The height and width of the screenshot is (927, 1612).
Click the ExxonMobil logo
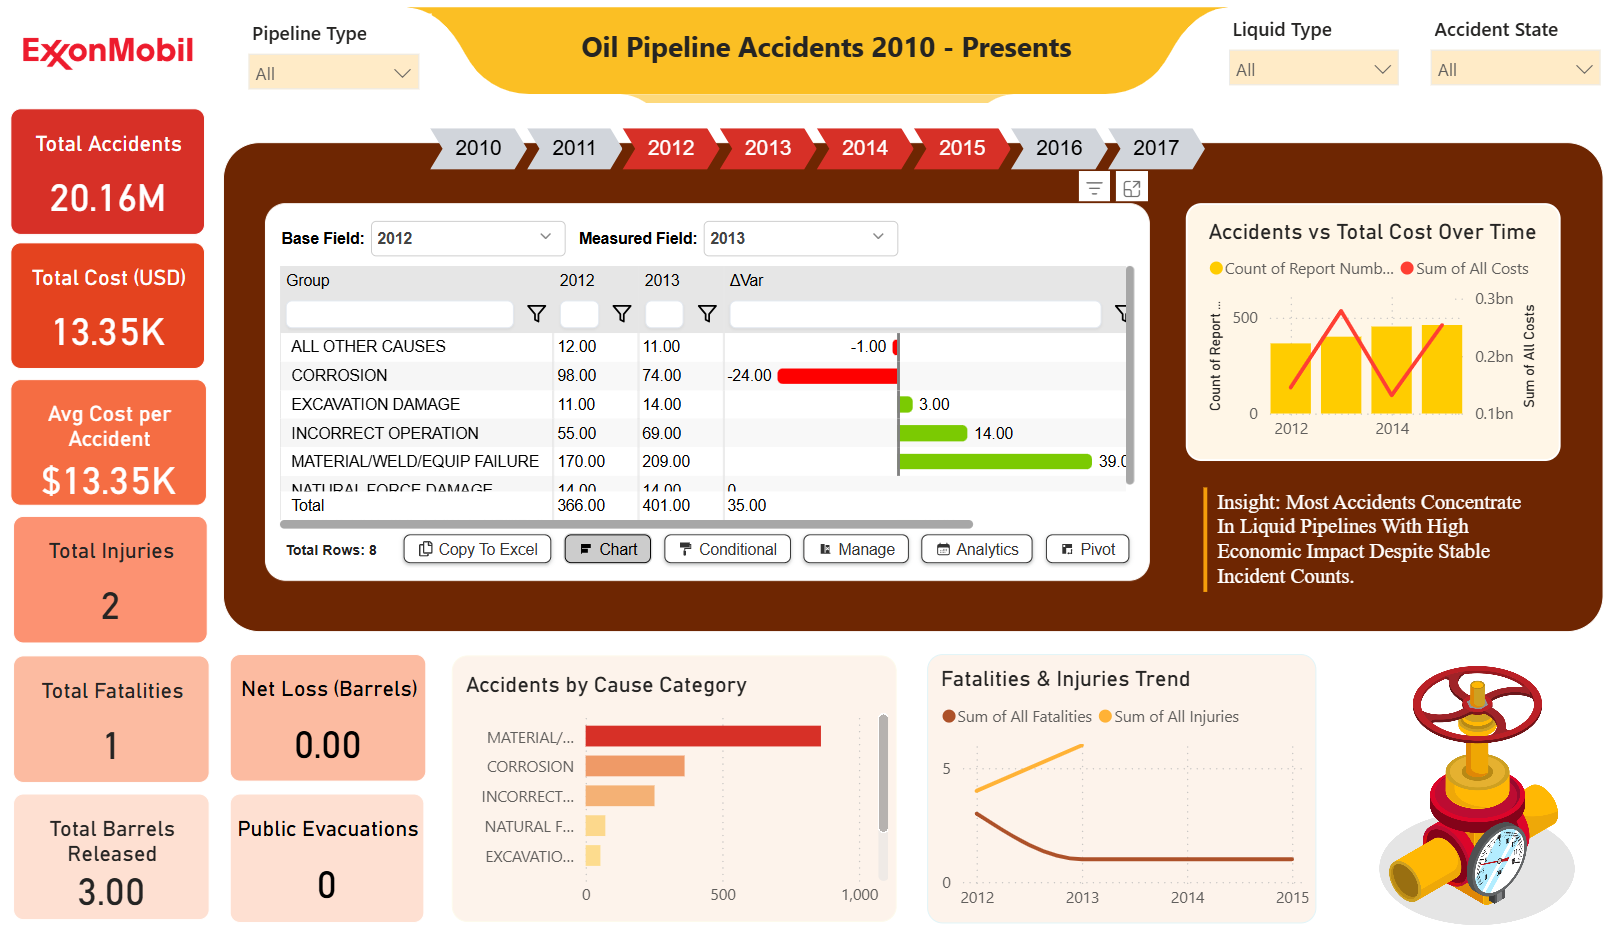(x=108, y=51)
